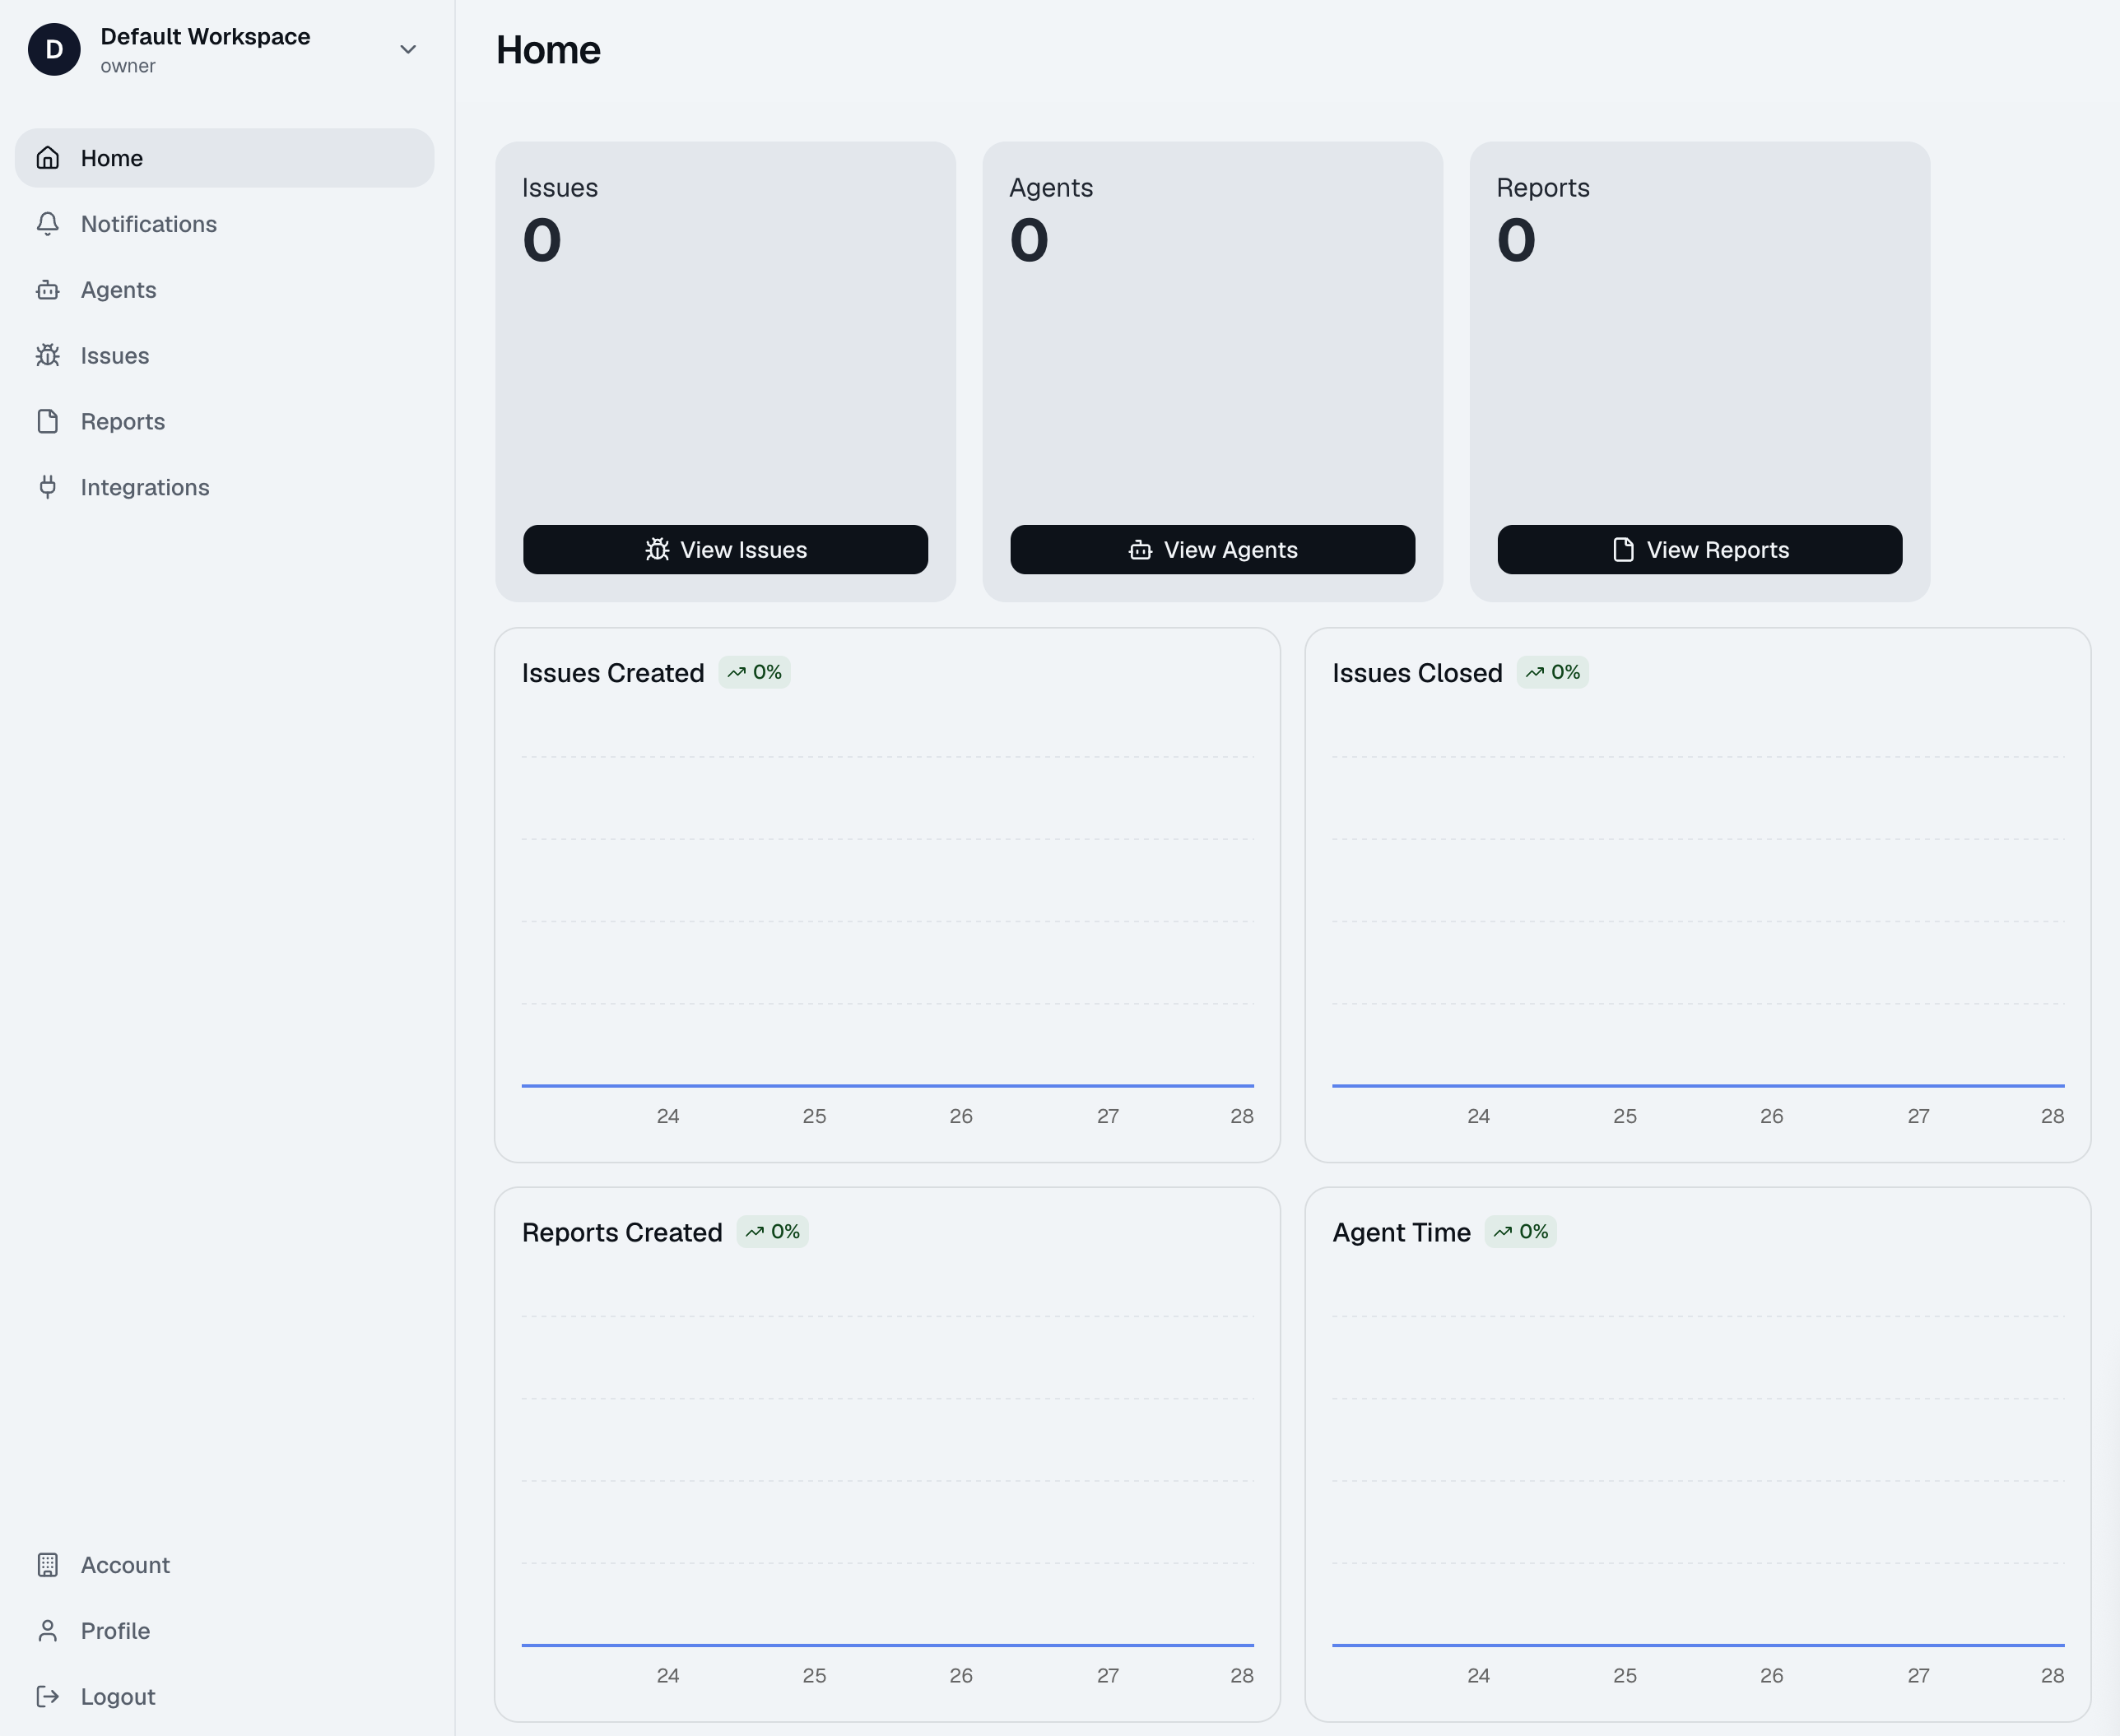Image resolution: width=2120 pixels, height=1736 pixels.
Task: Open the Profile link
Action: point(225,1631)
